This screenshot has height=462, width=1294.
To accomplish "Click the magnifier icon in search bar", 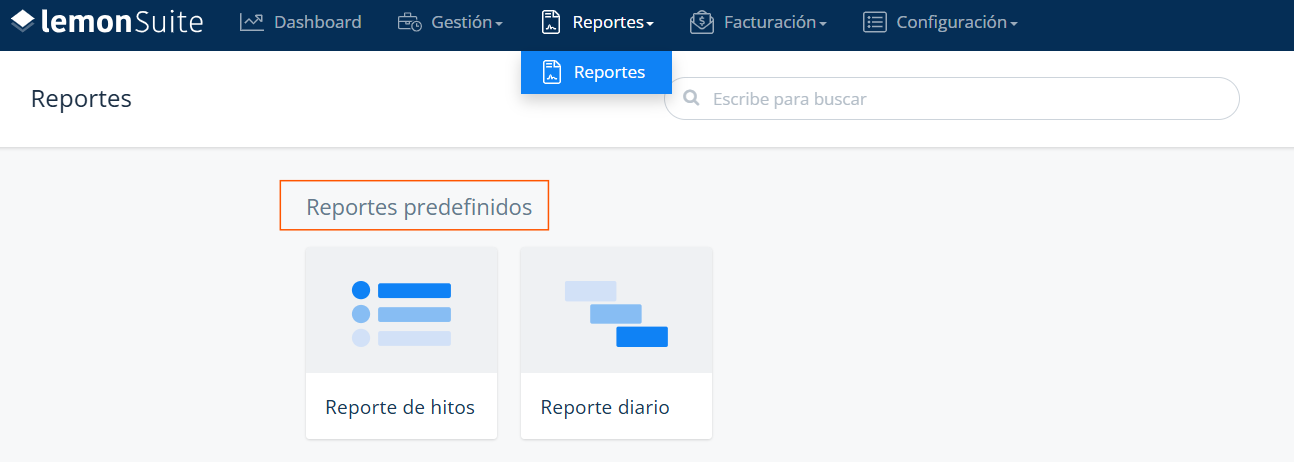I will (690, 99).
